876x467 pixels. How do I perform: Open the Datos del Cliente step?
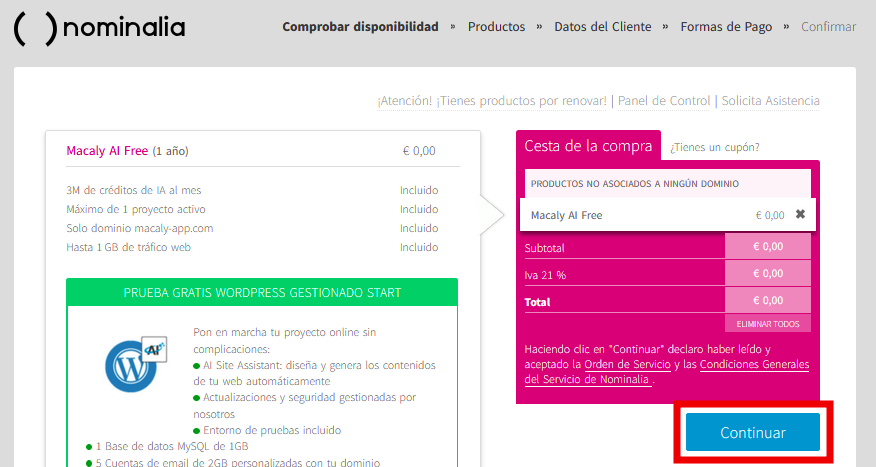tap(602, 27)
